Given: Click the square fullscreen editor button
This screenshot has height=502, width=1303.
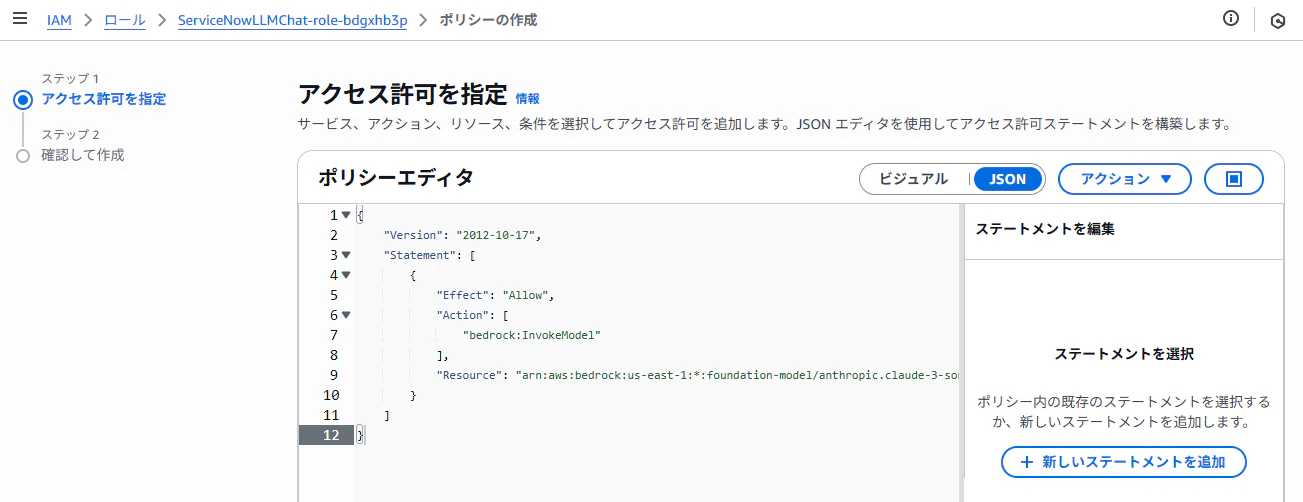Looking at the screenshot, I should point(1234,179).
